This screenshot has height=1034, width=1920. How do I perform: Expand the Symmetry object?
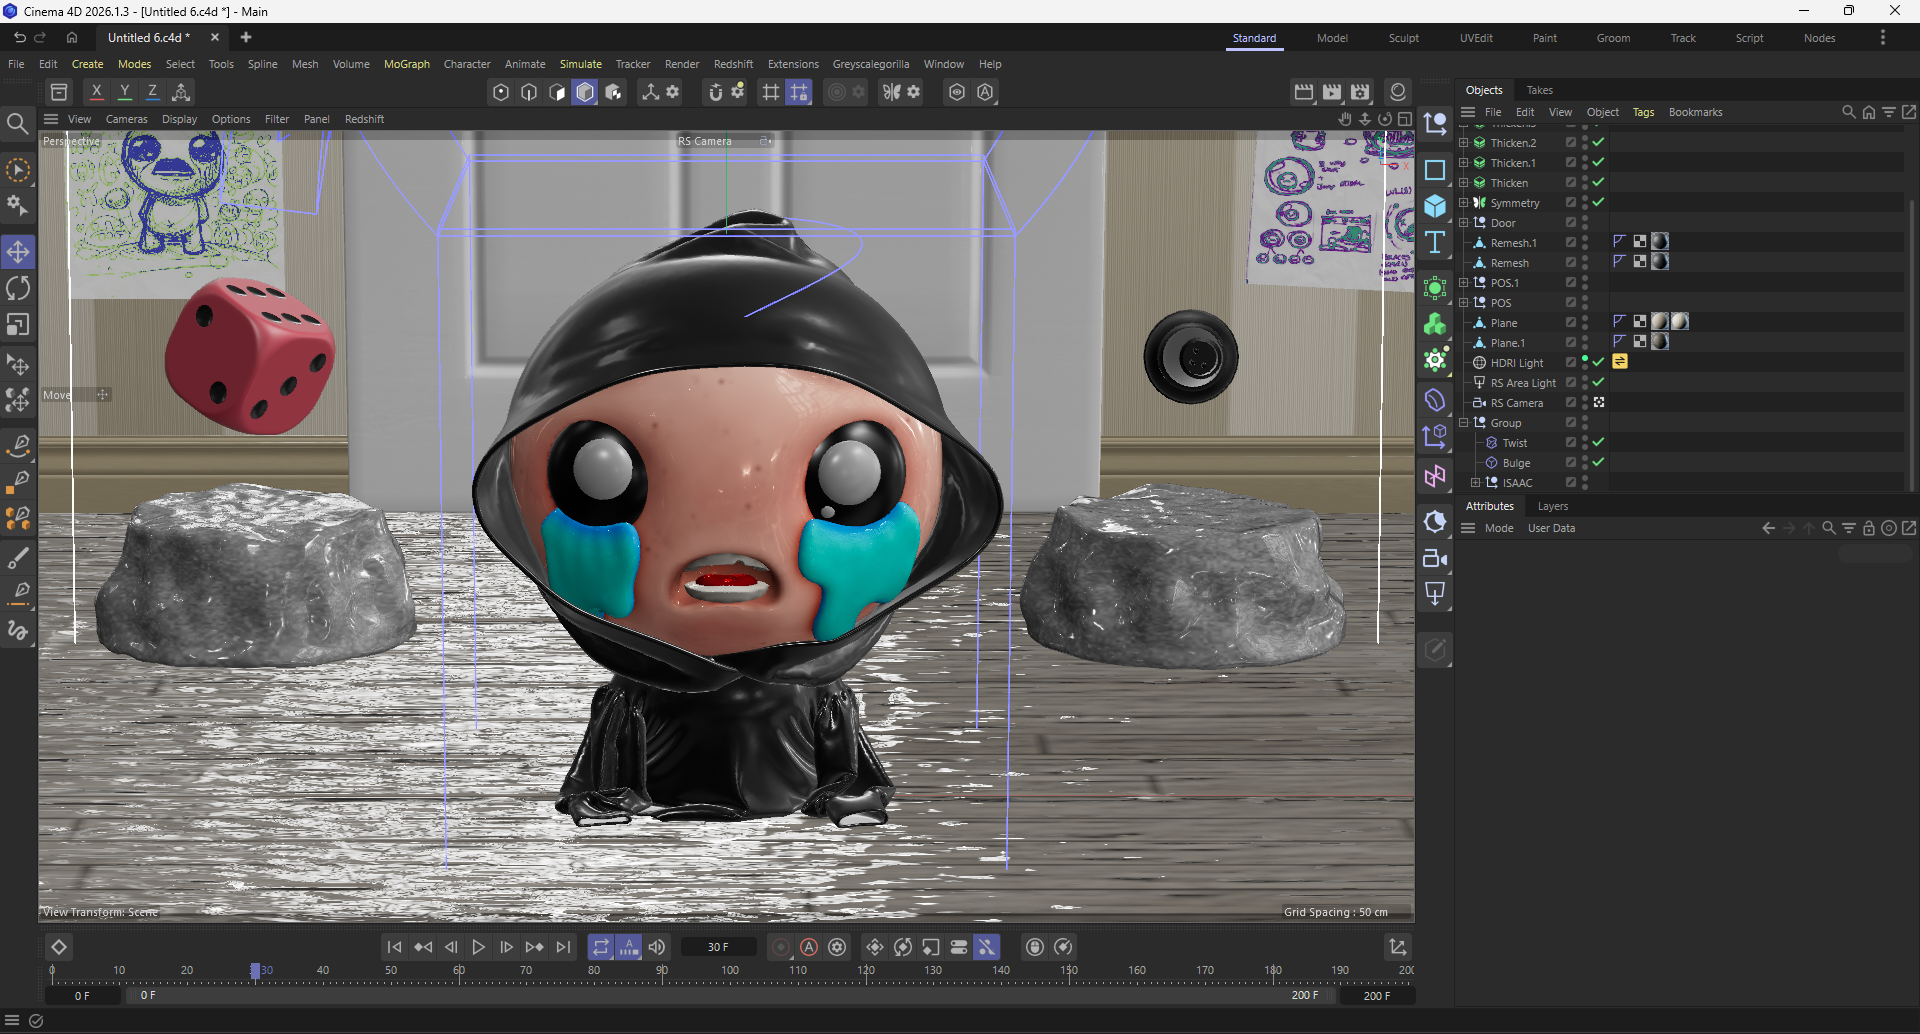(x=1464, y=202)
